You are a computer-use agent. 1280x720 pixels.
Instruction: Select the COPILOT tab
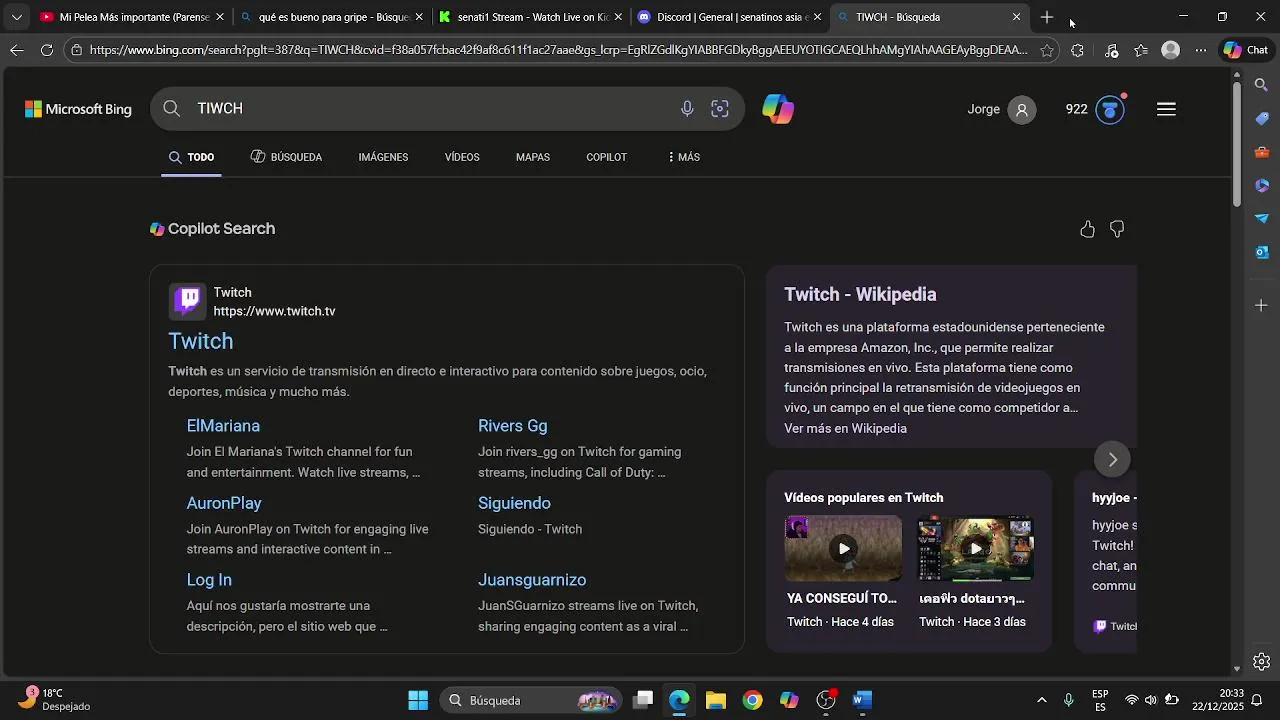click(606, 157)
